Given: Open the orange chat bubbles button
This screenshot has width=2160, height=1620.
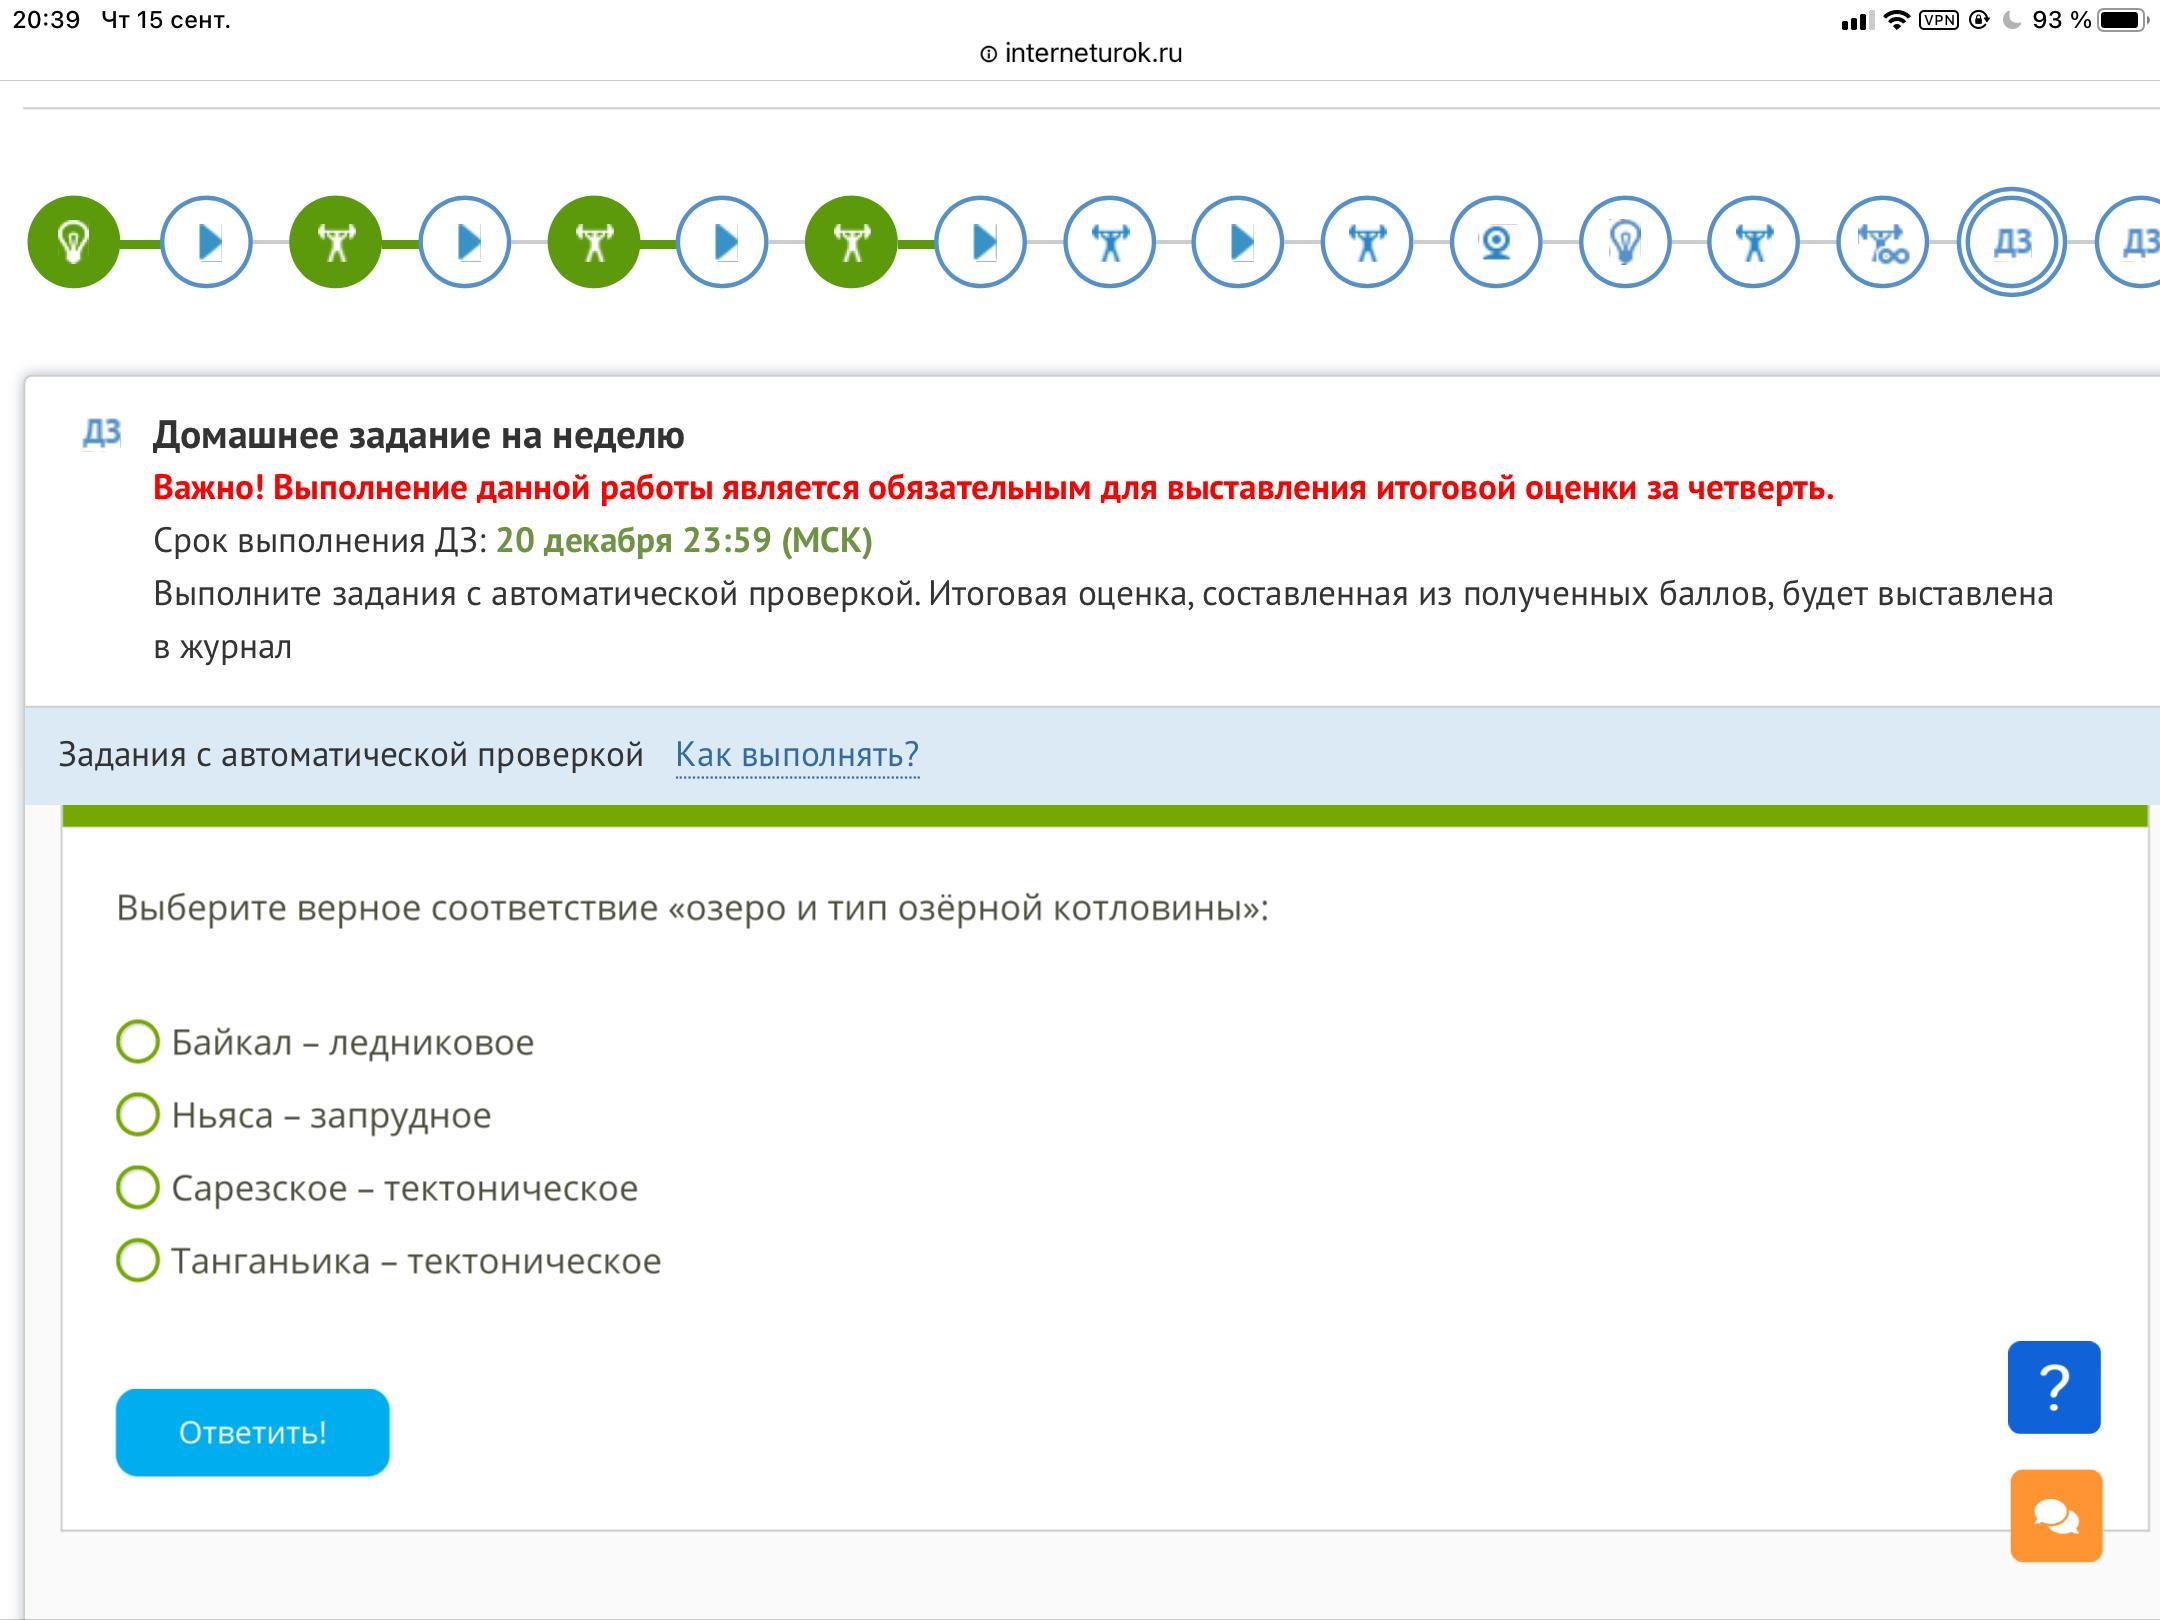Looking at the screenshot, I should tap(2056, 1516).
